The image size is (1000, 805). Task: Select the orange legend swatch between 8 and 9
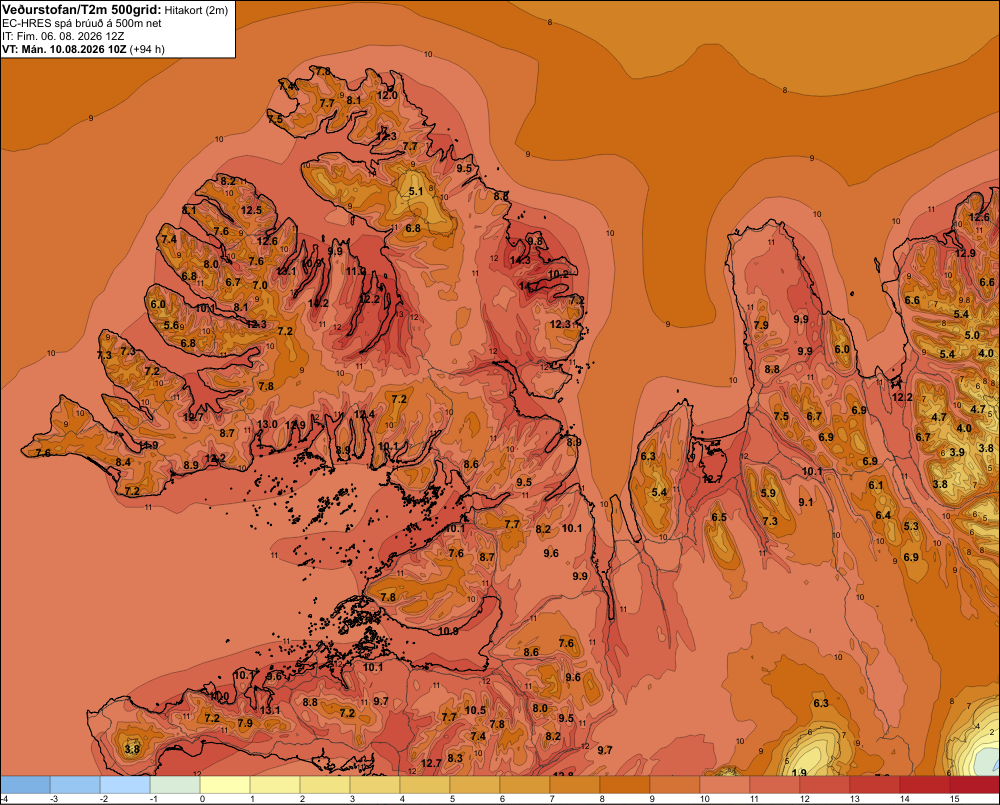click(x=625, y=785)
